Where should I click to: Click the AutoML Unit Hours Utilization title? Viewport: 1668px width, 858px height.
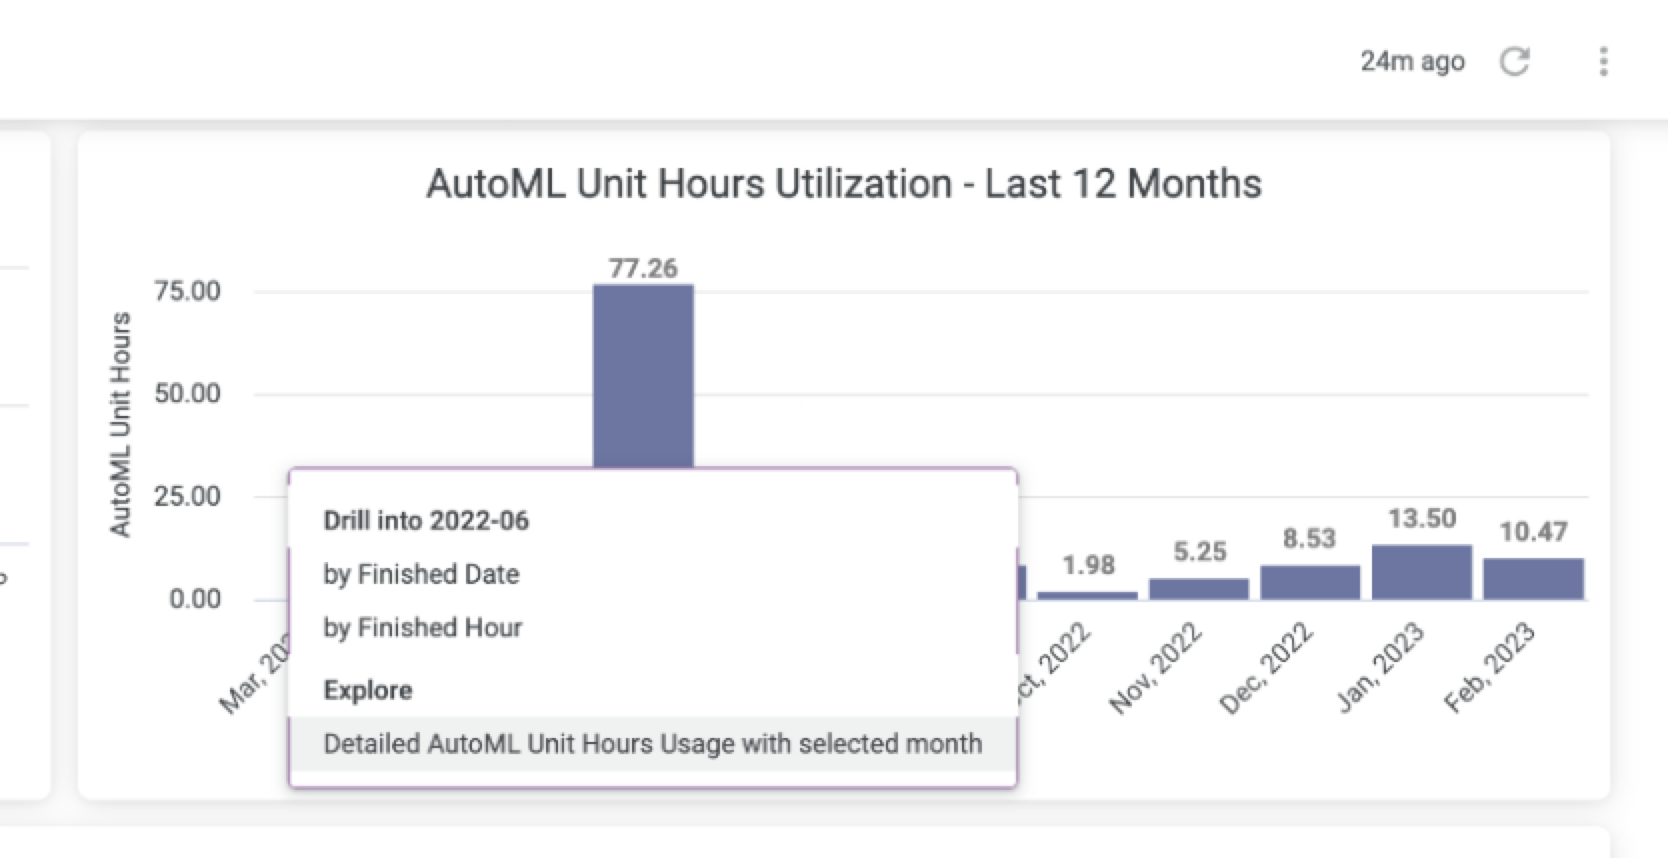point(843,184)
